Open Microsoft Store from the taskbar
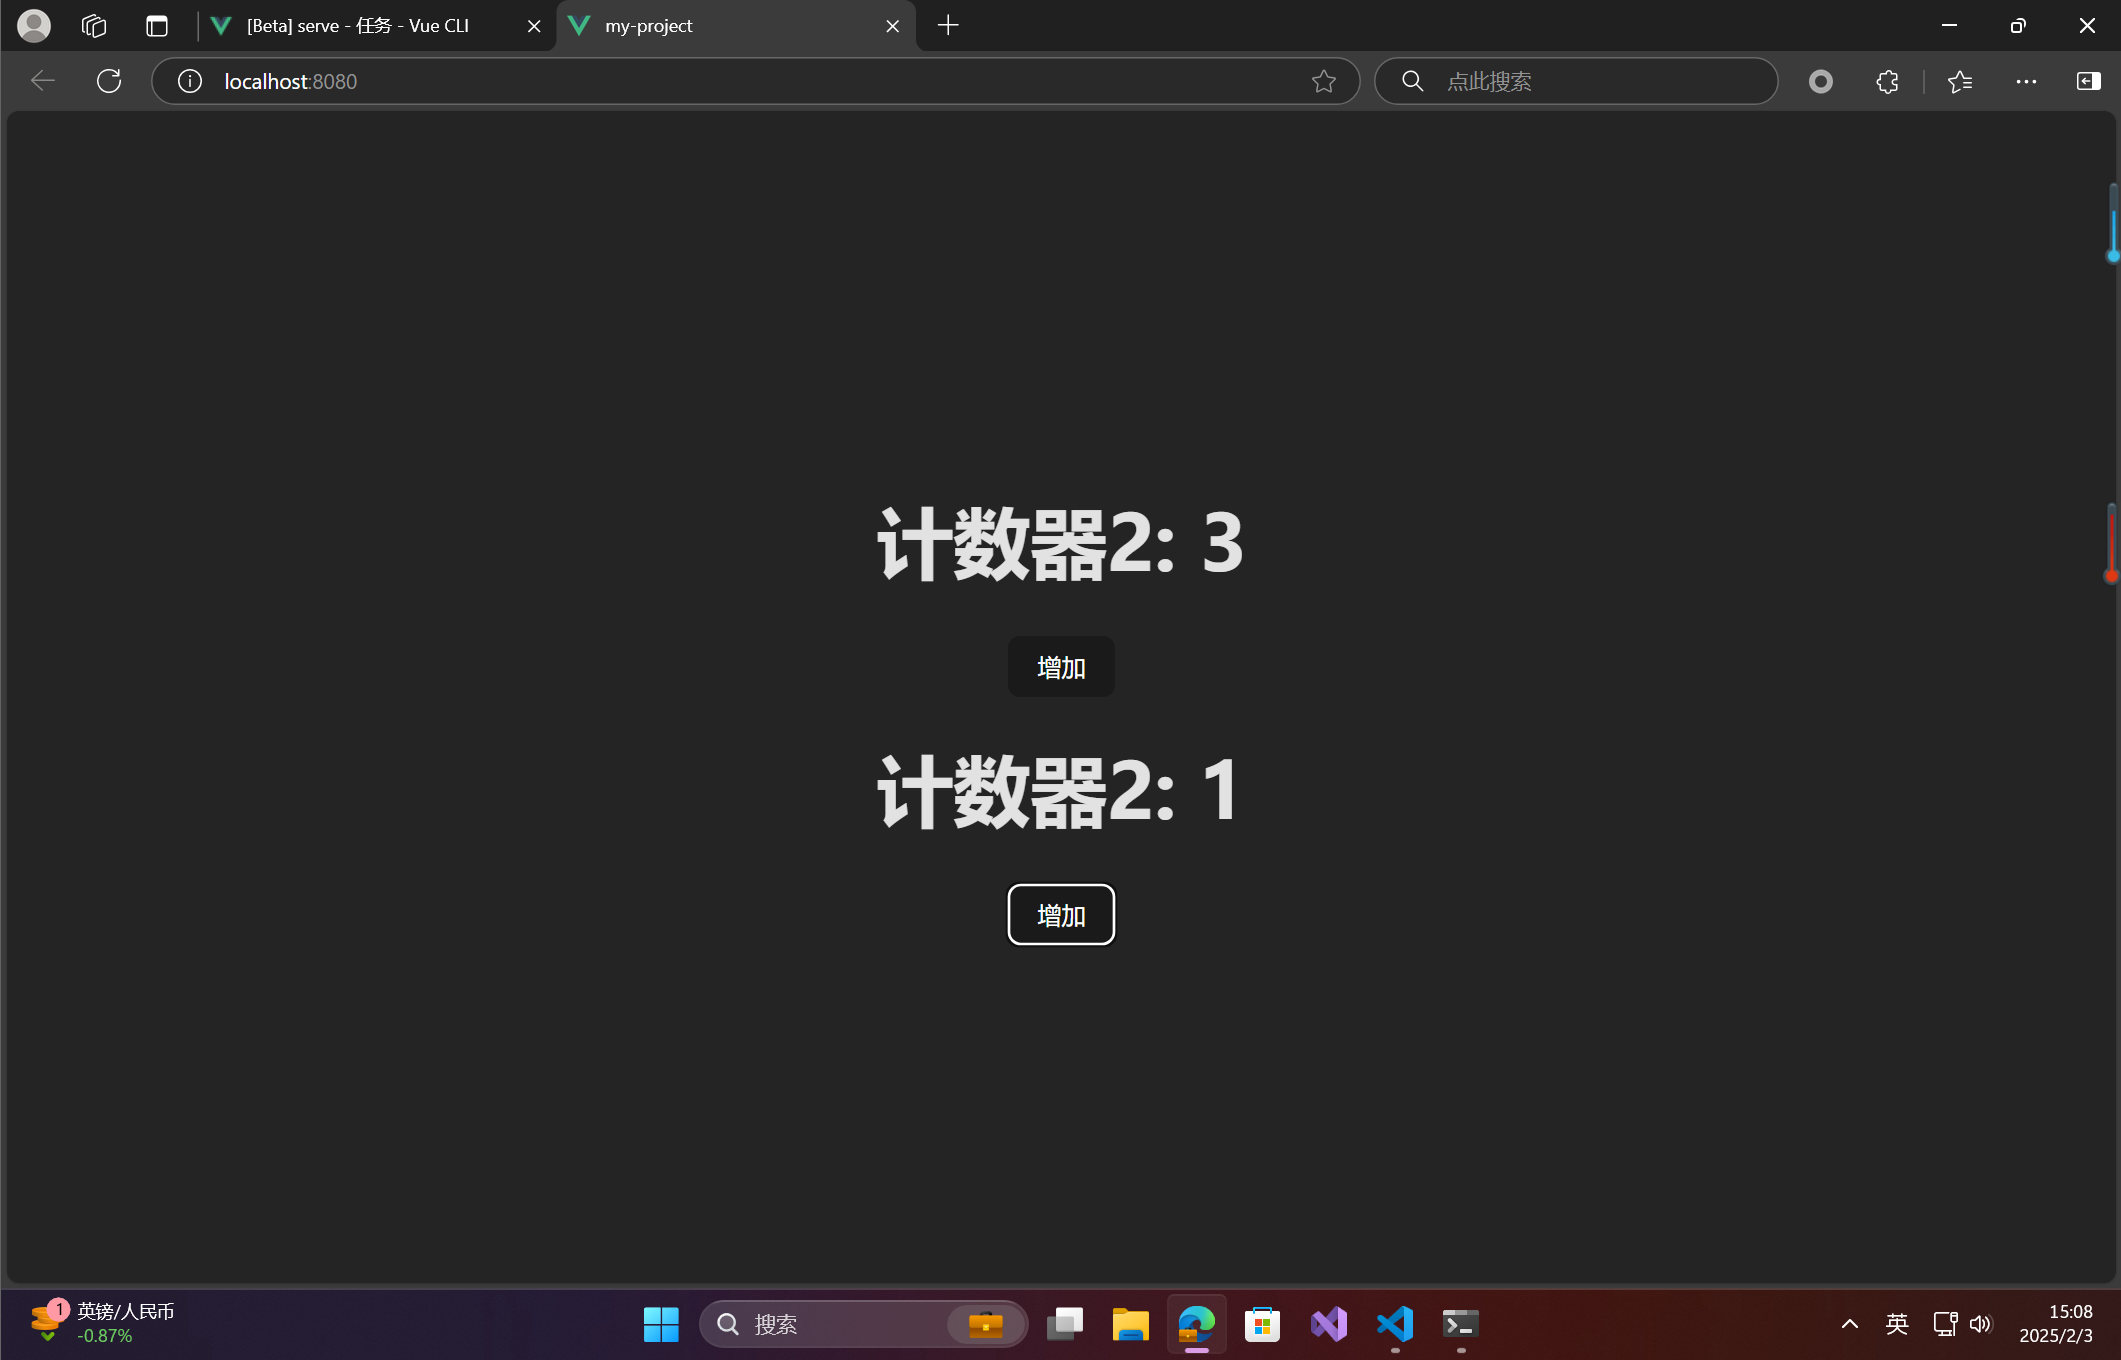The height and width of the screenshot is (1360, 2121). [x=1261, y=1324]
